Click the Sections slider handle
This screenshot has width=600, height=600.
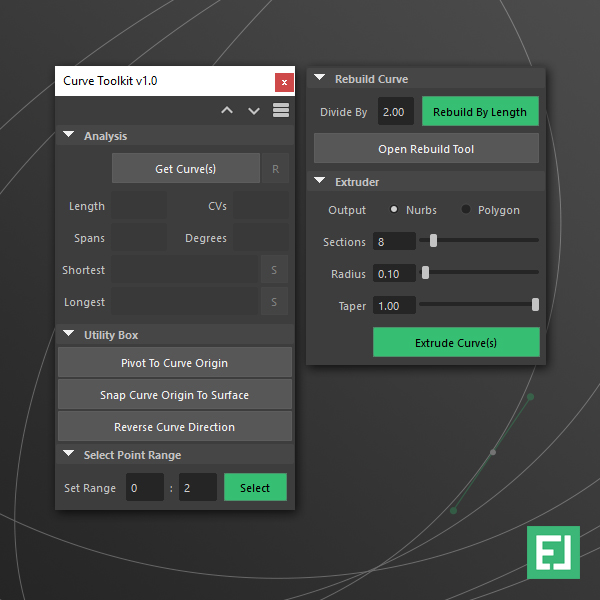coord(433,241)
